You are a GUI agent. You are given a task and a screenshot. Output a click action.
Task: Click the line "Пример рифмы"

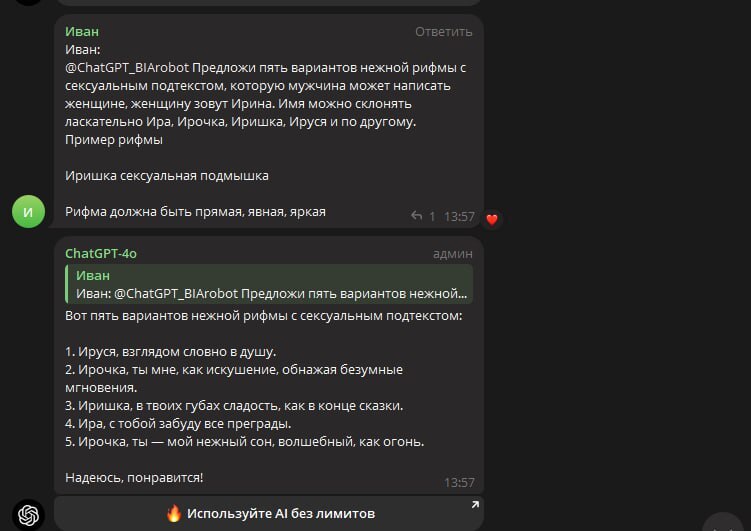coord(114,140)
